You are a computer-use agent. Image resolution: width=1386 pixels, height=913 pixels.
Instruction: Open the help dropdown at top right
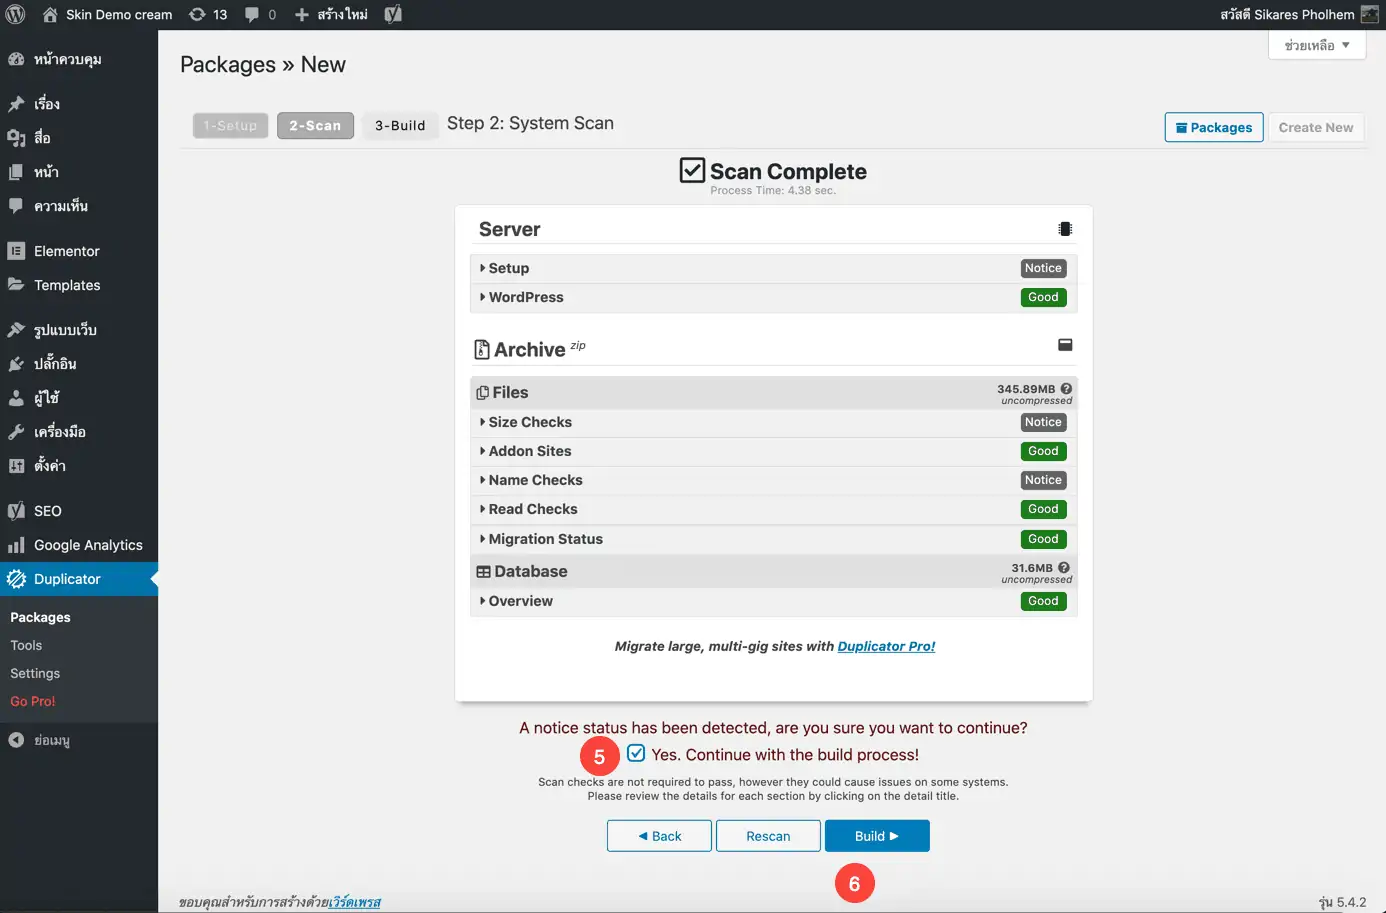[x=1317, y=45]
